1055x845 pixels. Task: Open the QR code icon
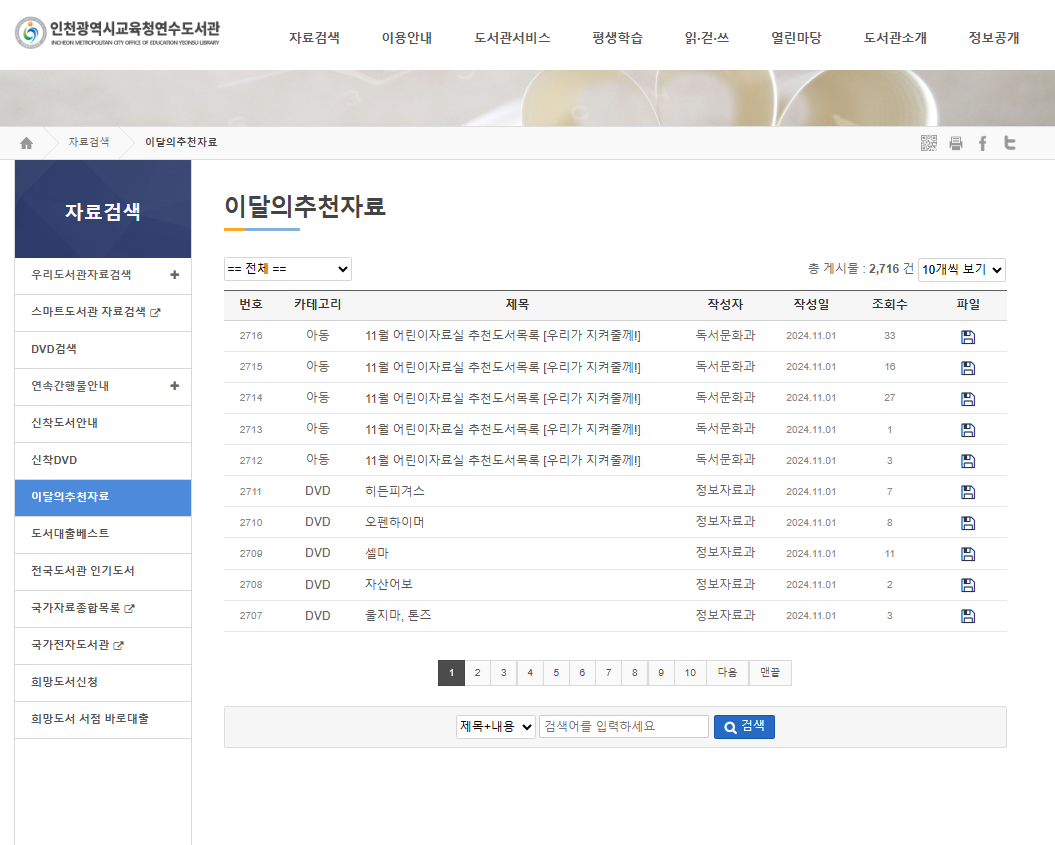(x=929, y=143)
